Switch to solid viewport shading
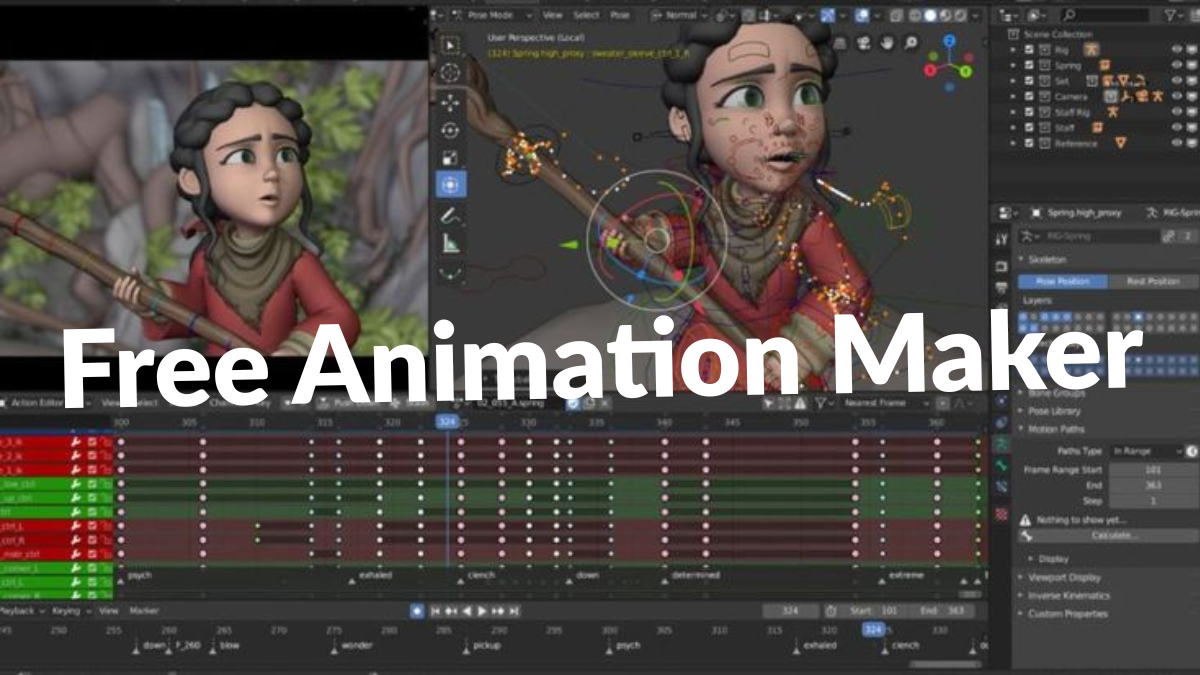This screenshot has height=675, width=1200. pyautogui.click(x=930, y=15)
